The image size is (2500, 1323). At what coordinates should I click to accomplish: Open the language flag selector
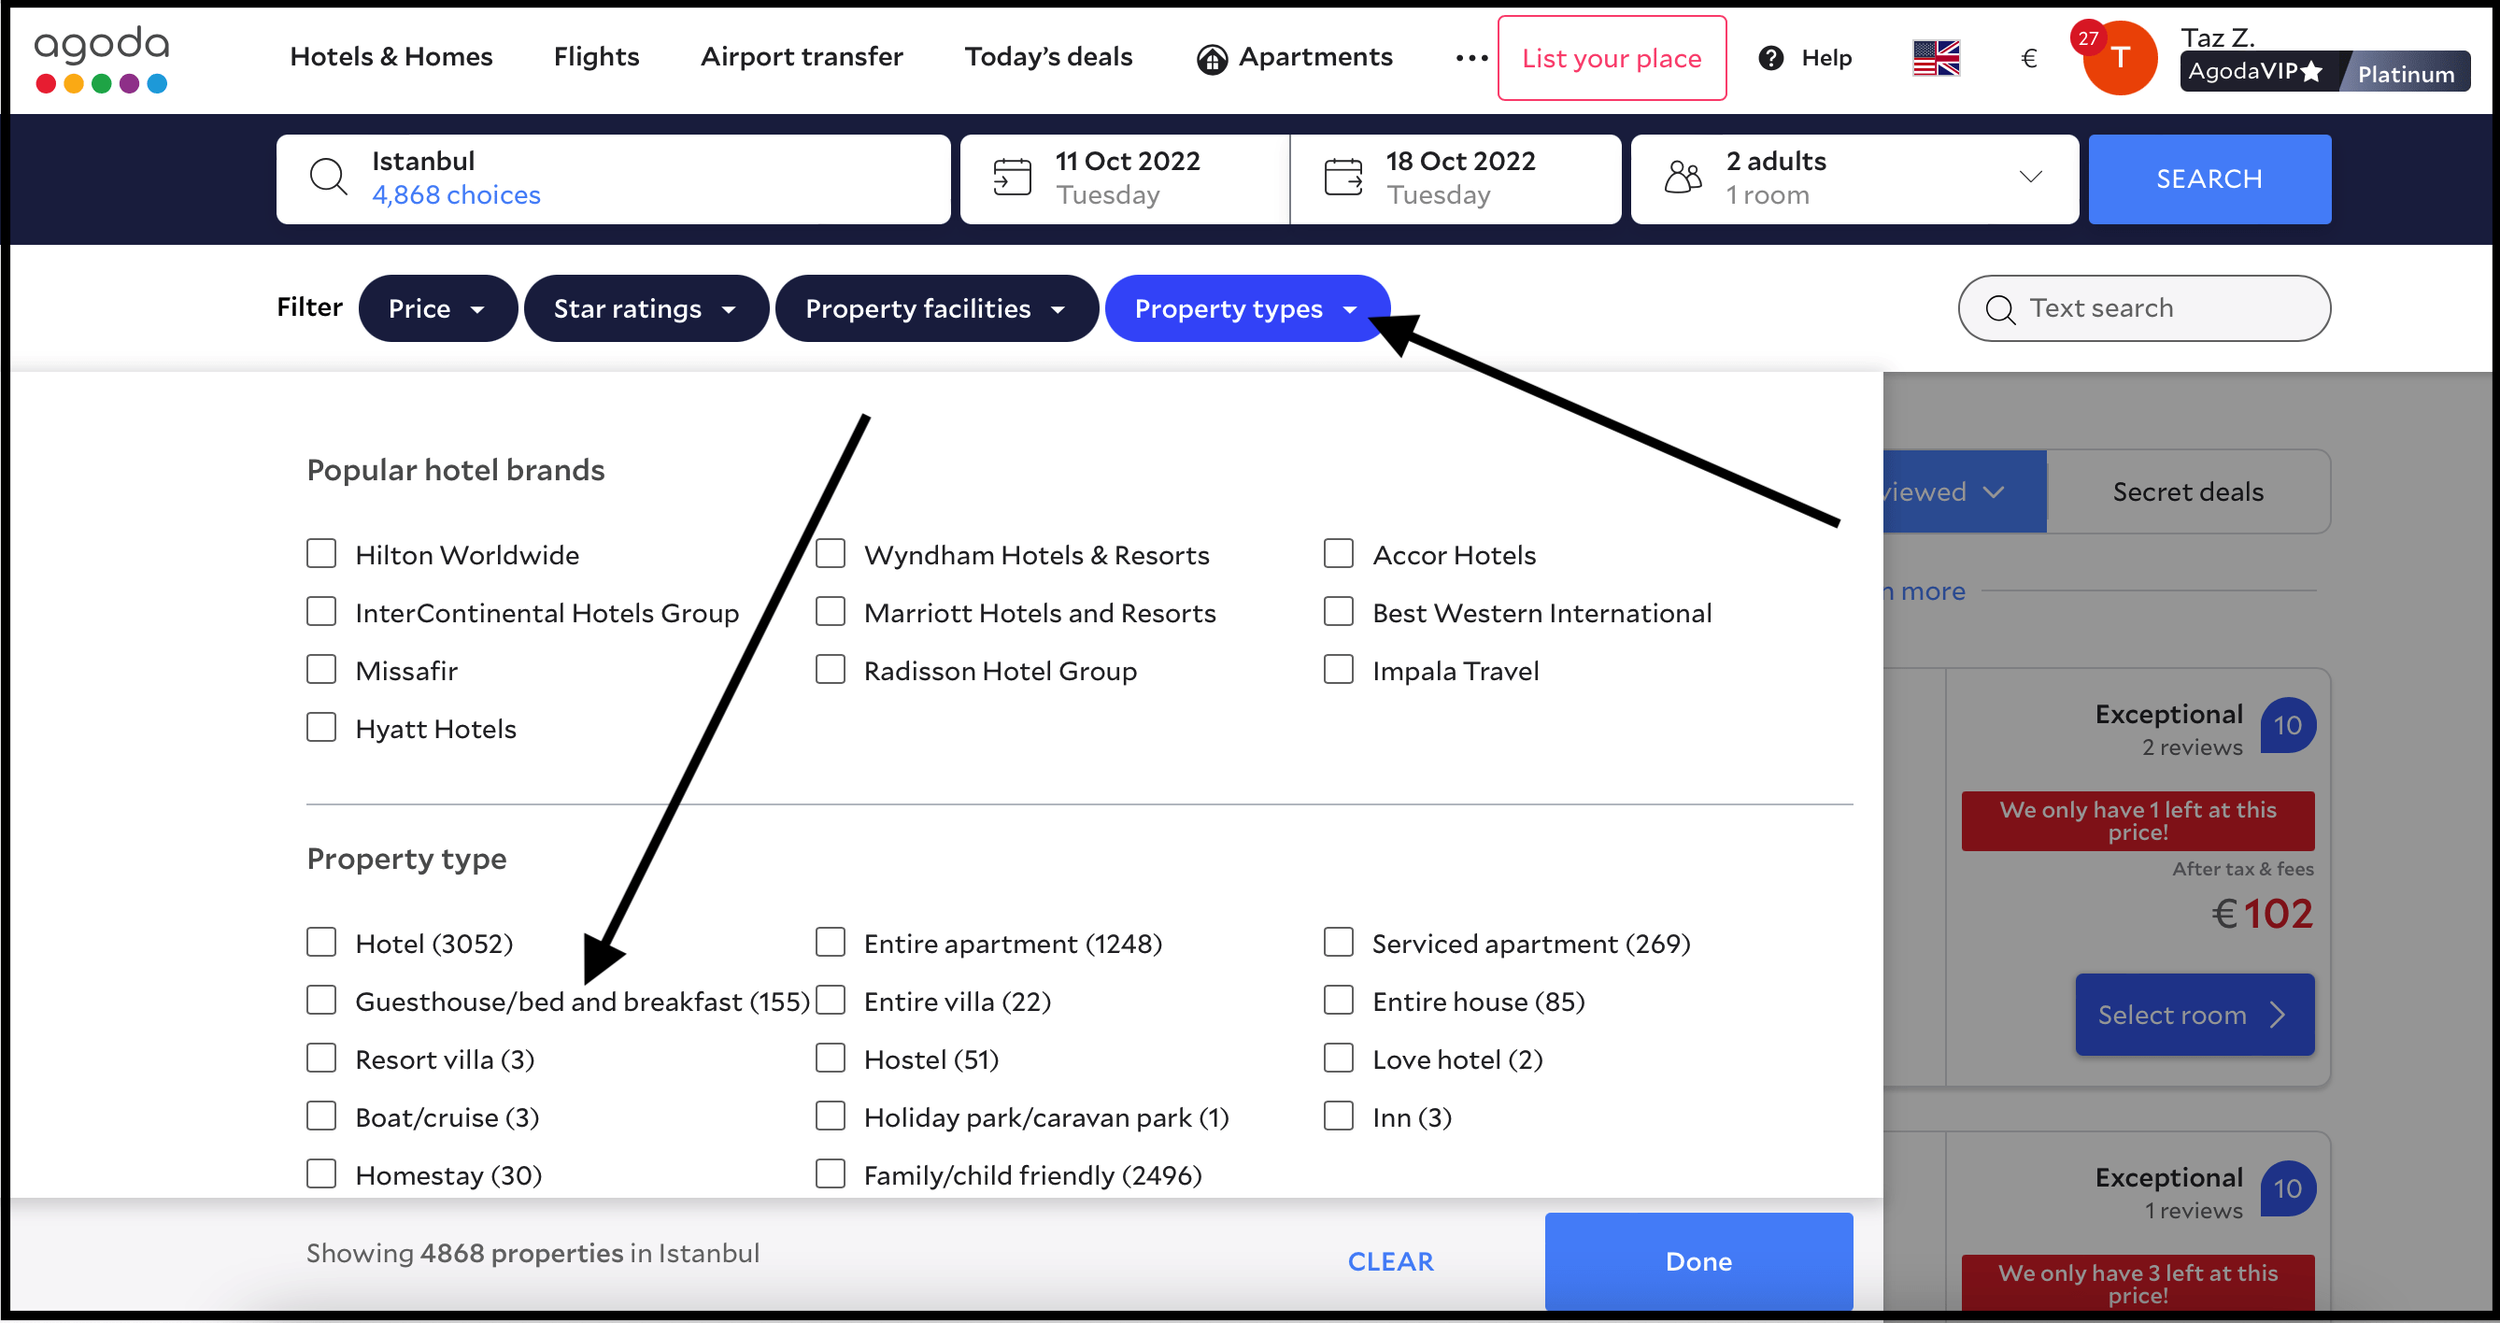(1935, 58)
